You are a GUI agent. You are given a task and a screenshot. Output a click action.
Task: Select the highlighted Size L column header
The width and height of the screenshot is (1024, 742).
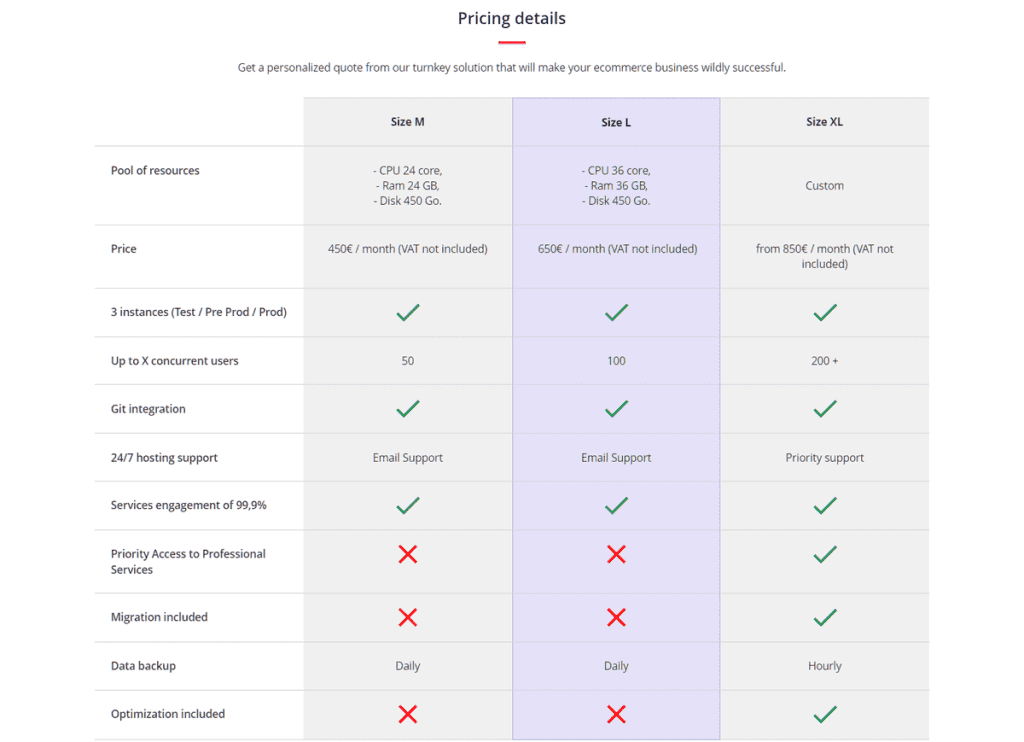616,122
